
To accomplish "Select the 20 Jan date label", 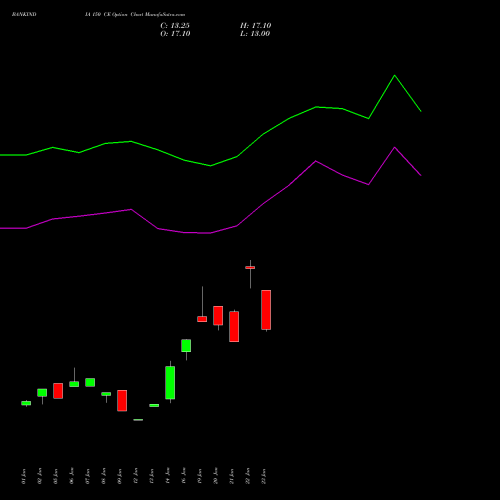I will pos(216,476).
